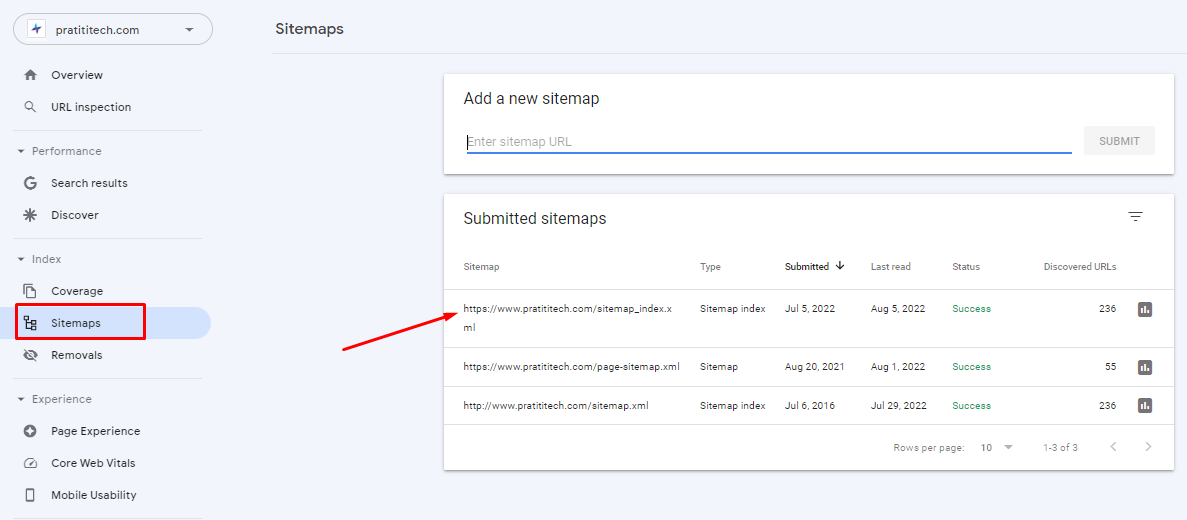Open Core Web Vitals report

click(93, 463)
